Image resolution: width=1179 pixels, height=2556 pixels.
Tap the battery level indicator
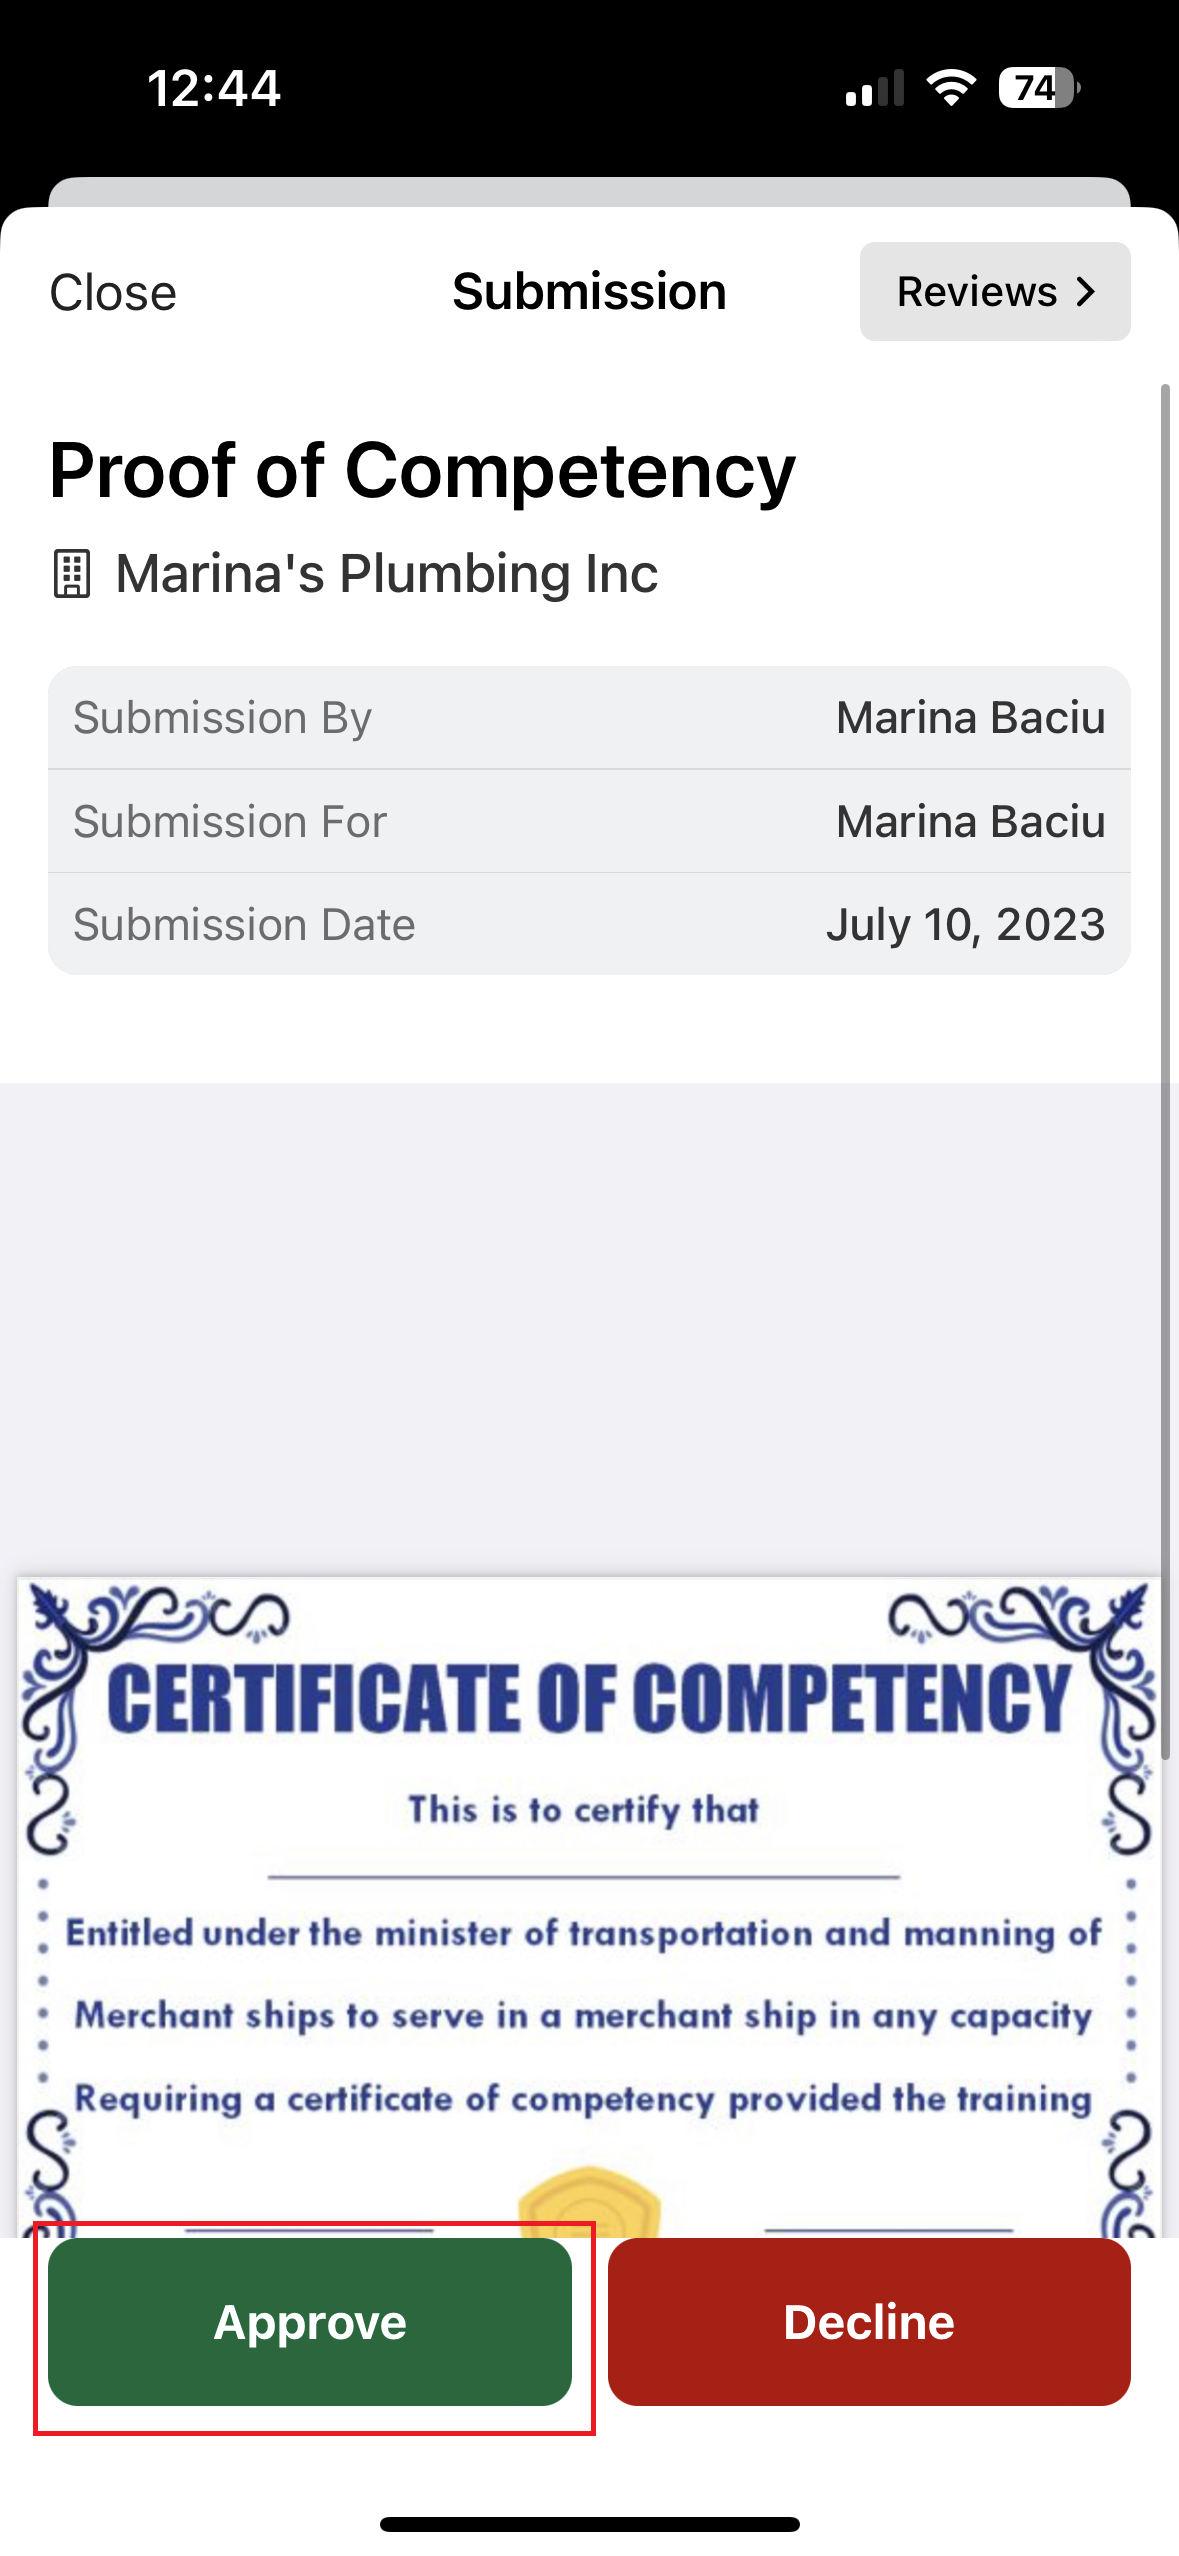tap(1038, 88)
